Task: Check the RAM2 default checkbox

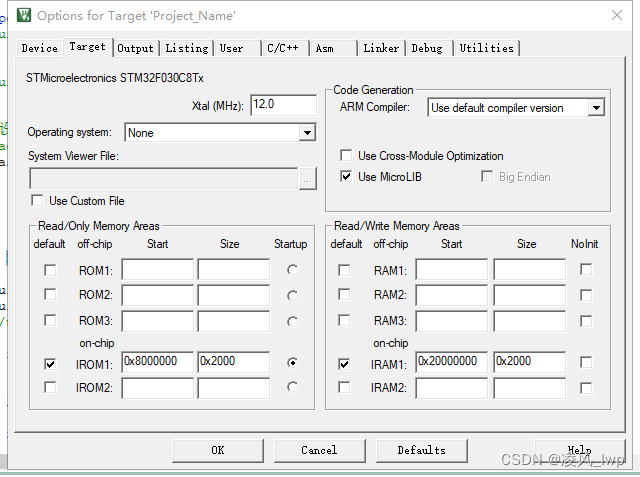Action: [x=344, y=294]
